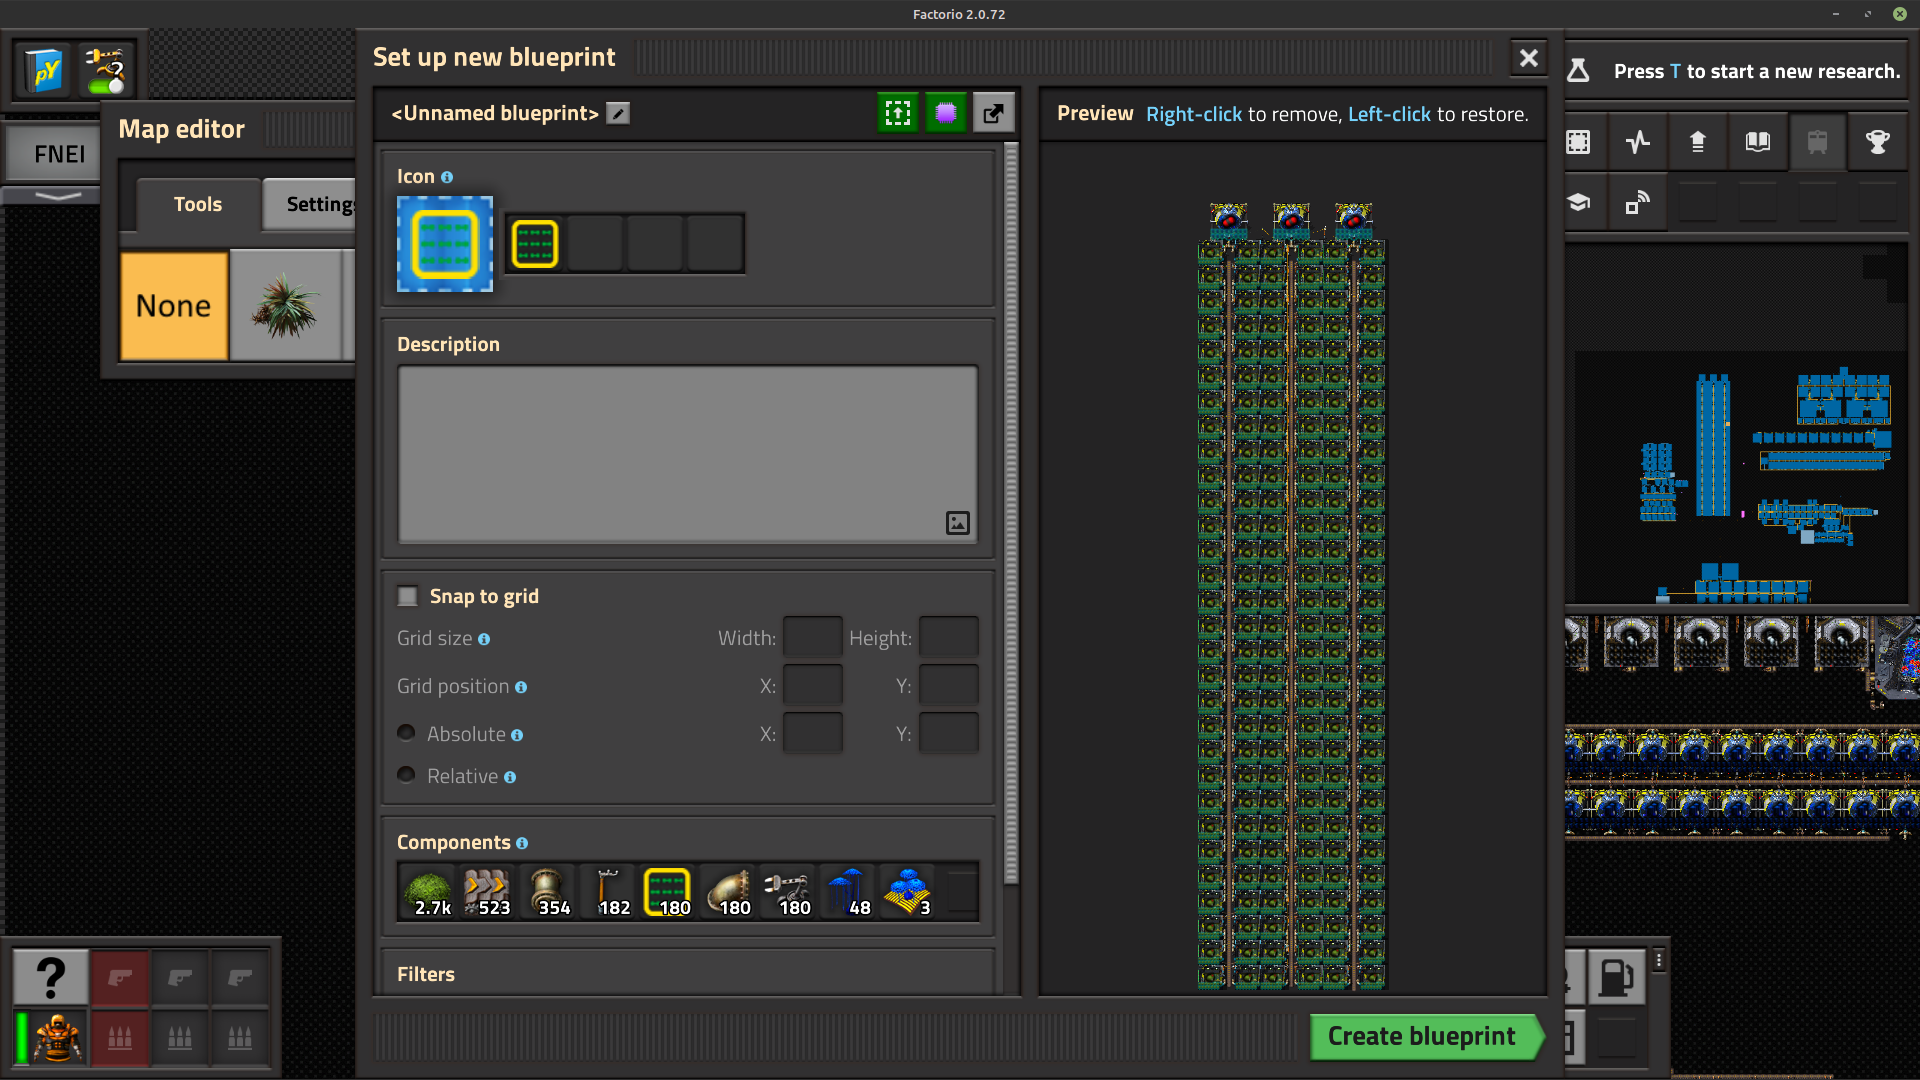Click the export blueprint string icon

click(993, 113)
